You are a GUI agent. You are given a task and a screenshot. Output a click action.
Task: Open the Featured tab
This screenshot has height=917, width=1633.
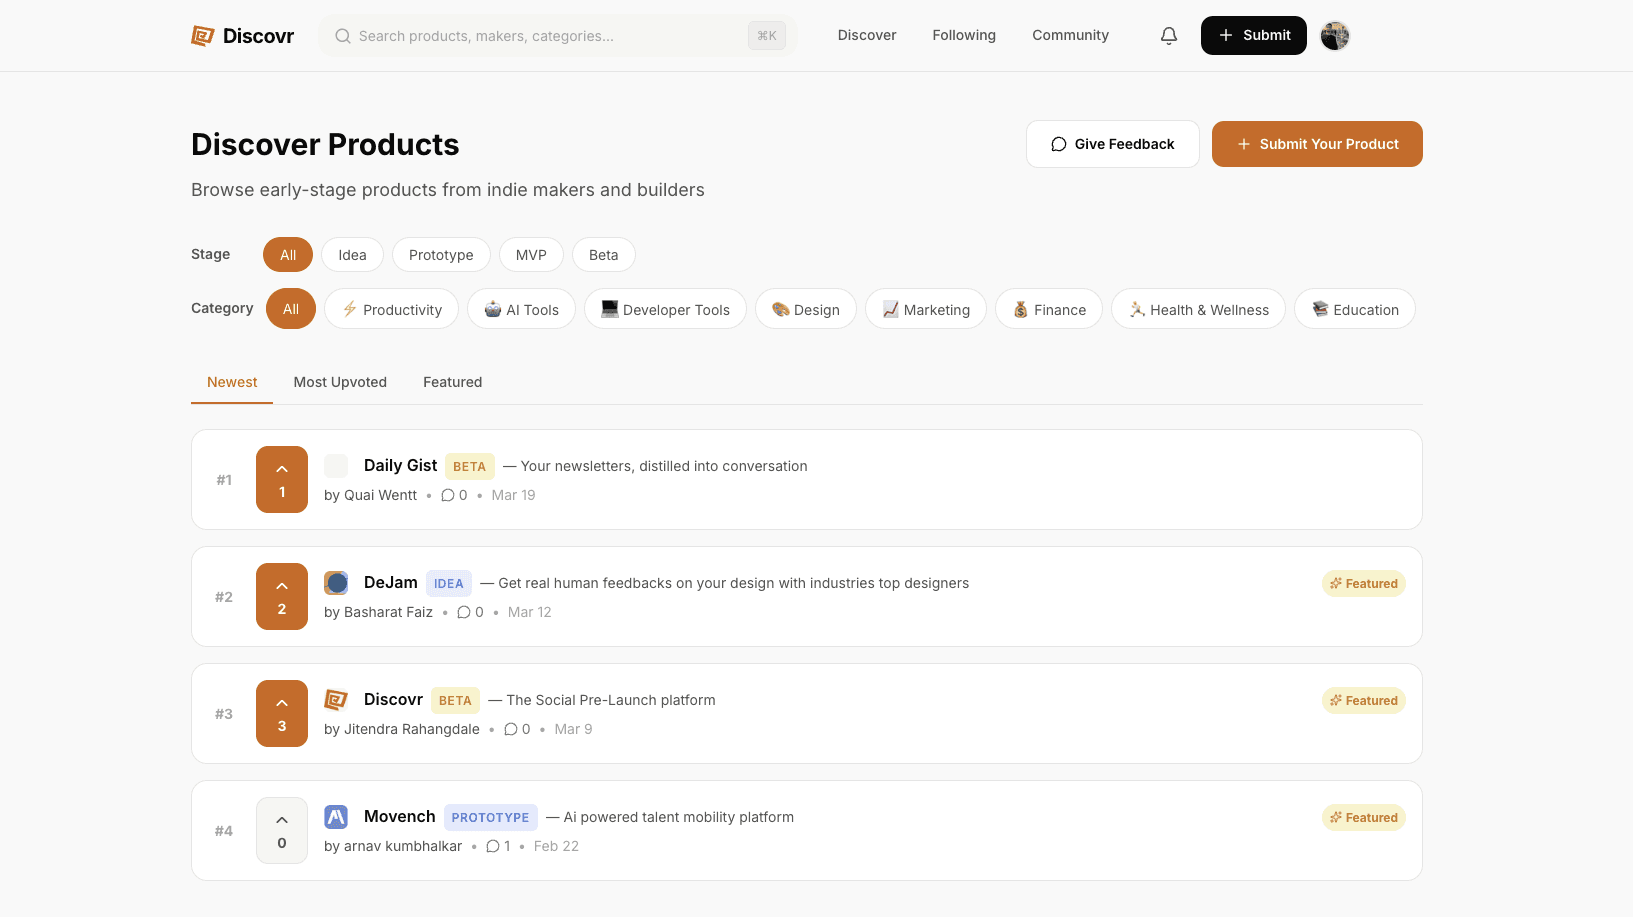pos(452,382)
